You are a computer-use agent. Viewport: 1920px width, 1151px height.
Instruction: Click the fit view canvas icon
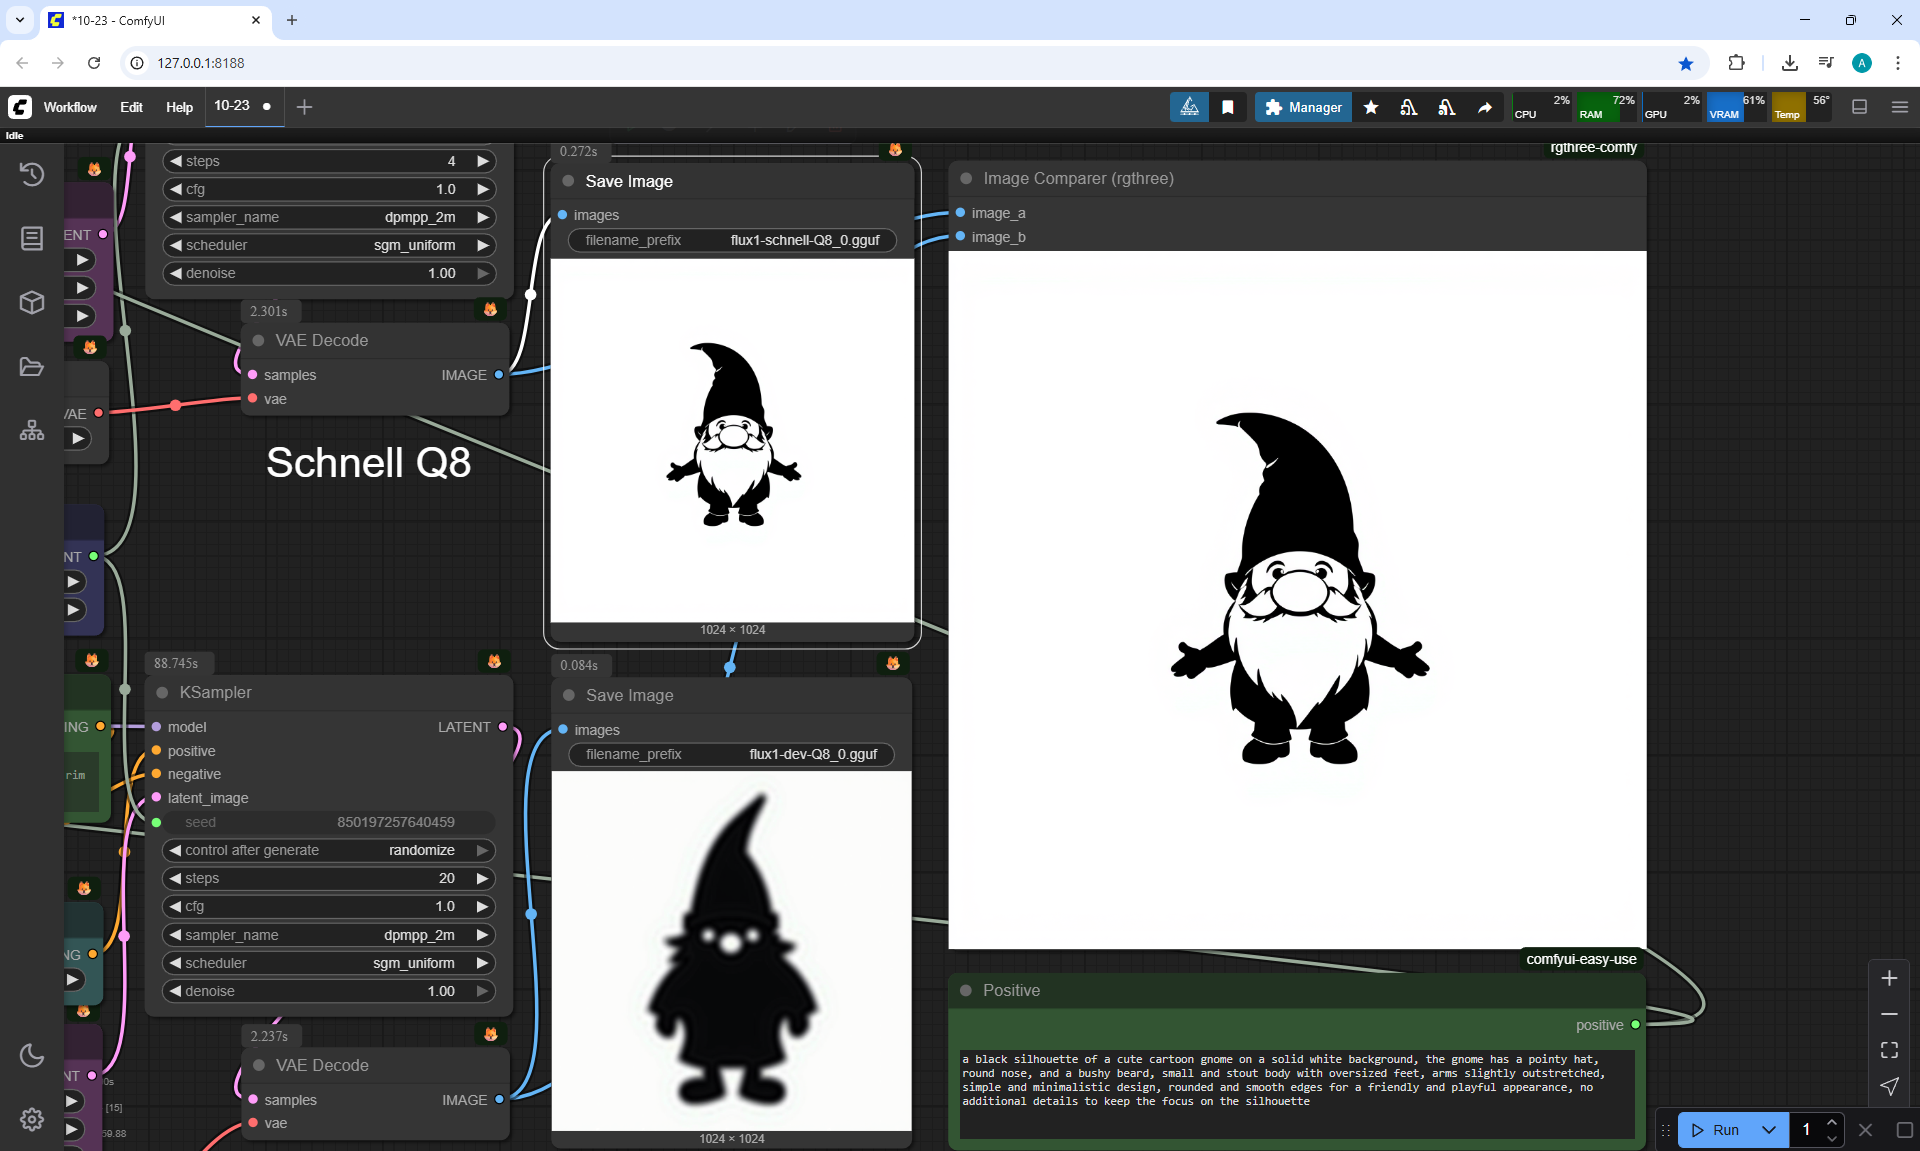[x=1889, y=1050]
